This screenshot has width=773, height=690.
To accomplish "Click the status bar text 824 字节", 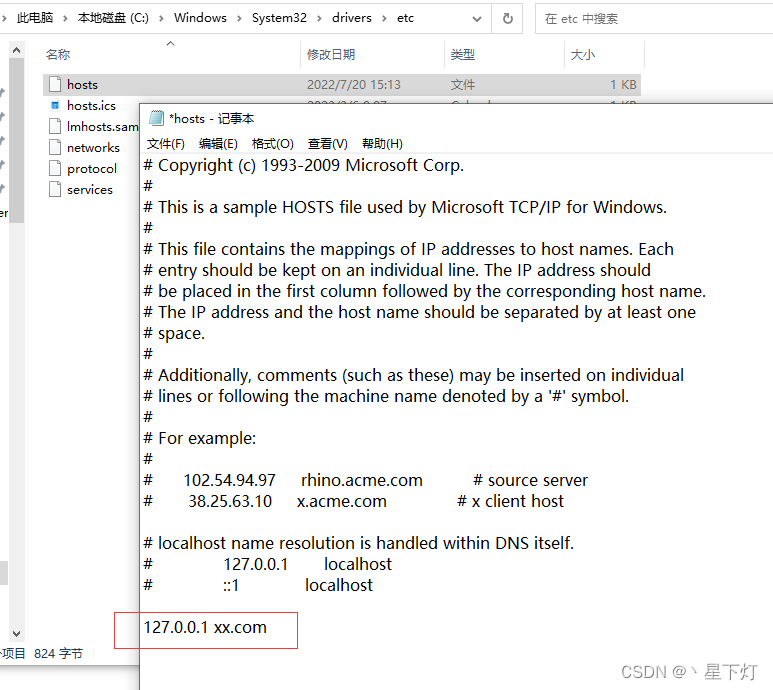I will tap(58, 654).
